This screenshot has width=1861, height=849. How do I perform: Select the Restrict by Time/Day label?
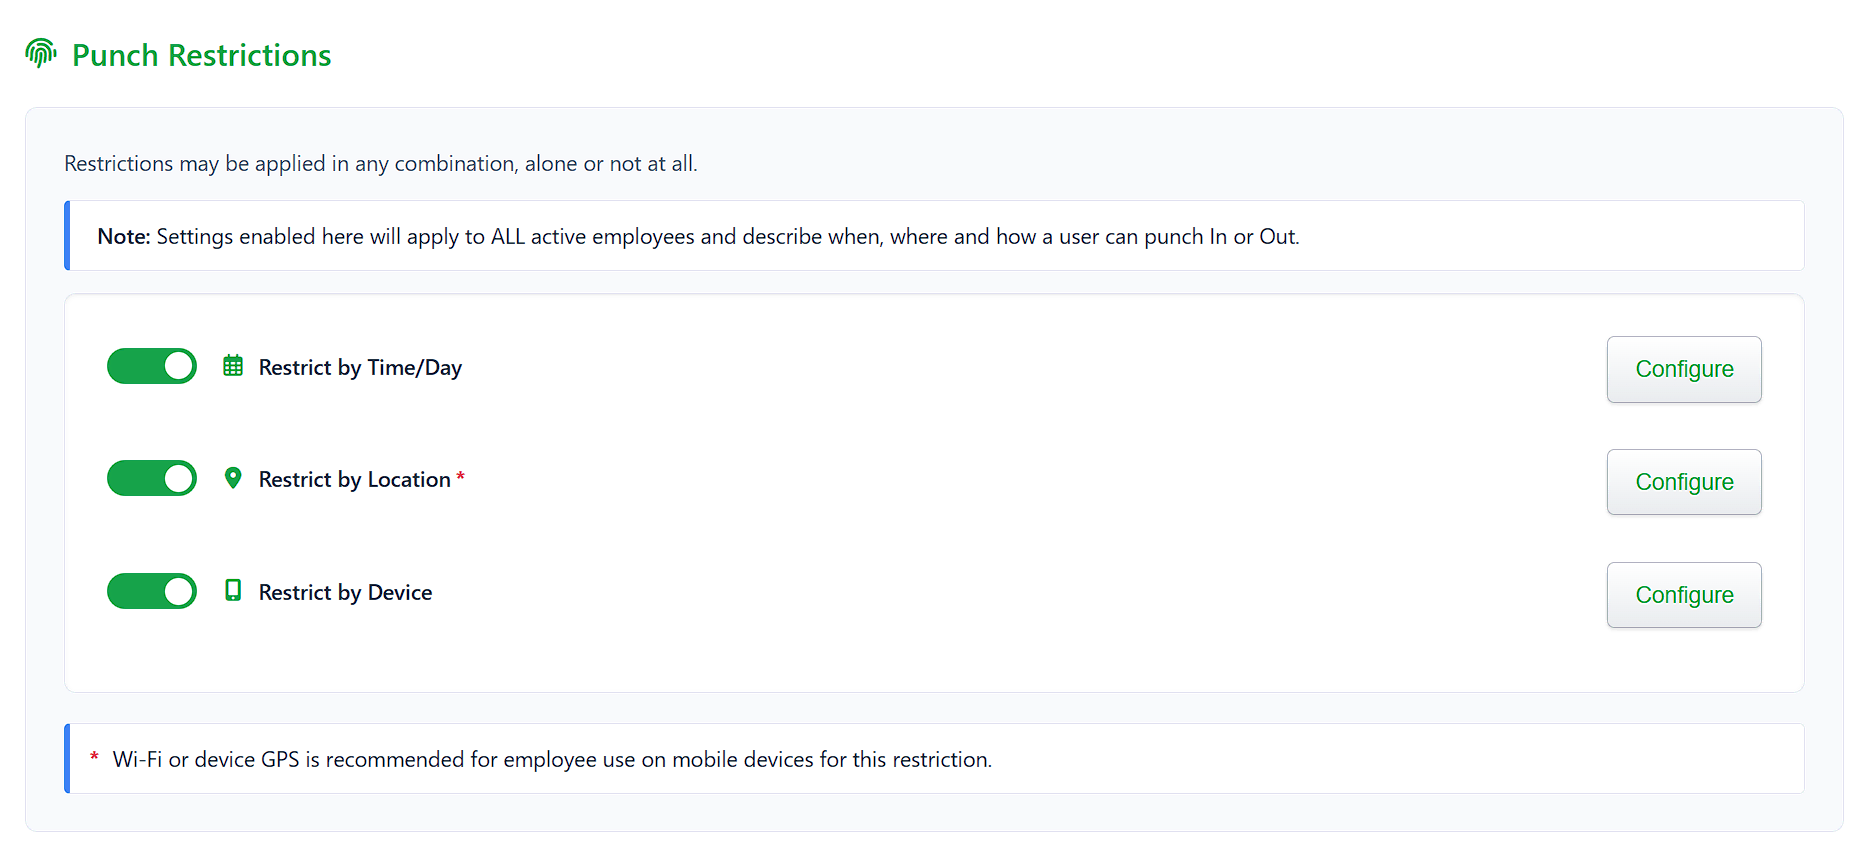(x=360, y=368)
